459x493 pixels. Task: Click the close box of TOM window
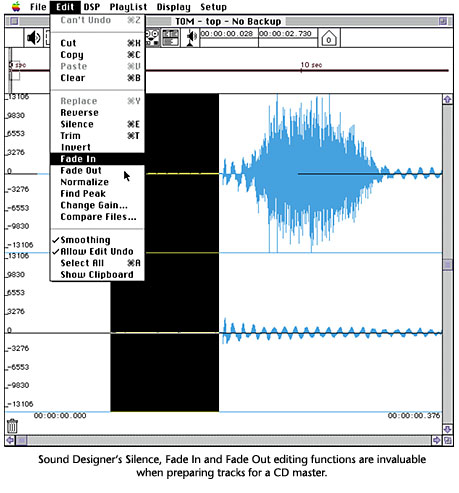pyautogui.click(x=14, y=21)
